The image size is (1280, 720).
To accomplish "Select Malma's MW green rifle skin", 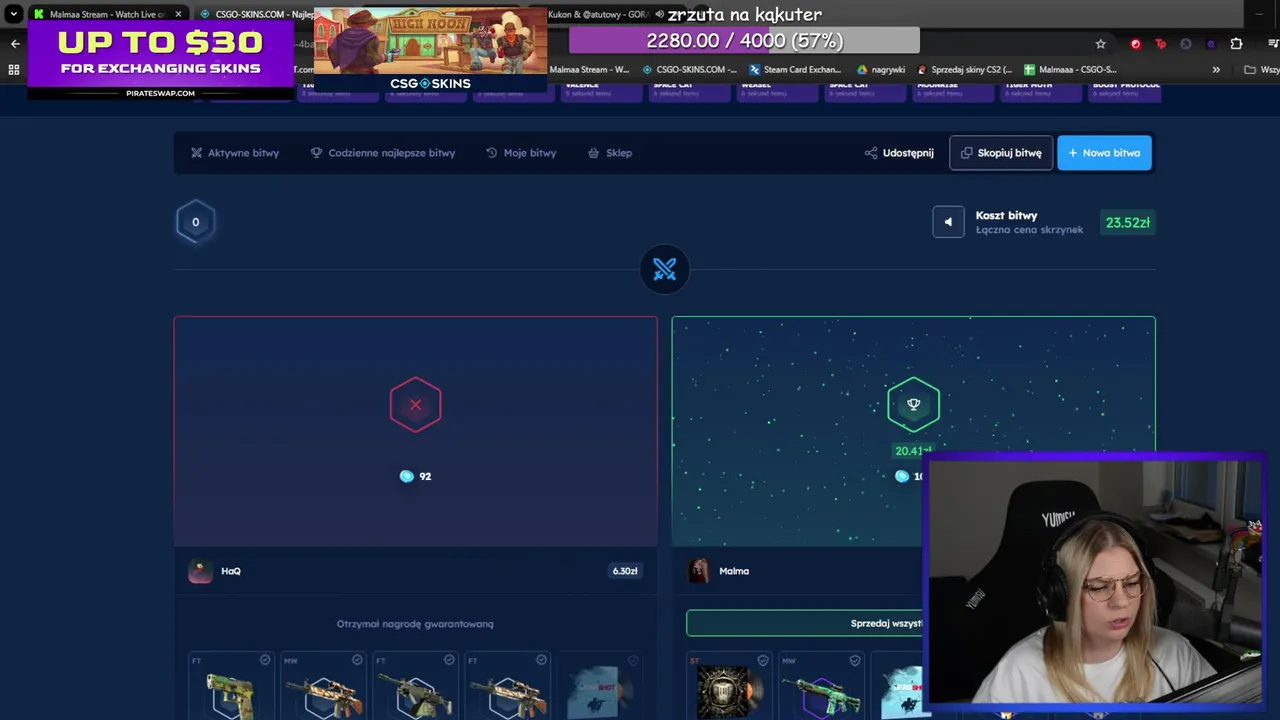I will pos(821,686).
